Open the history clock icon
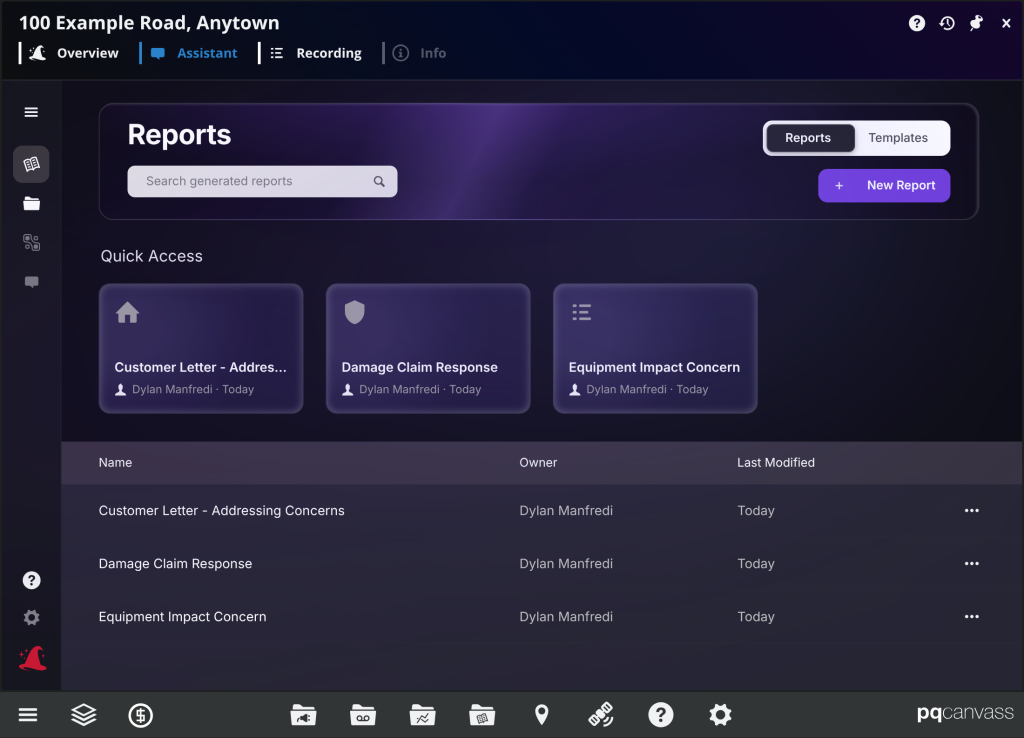 coord(947,24)
